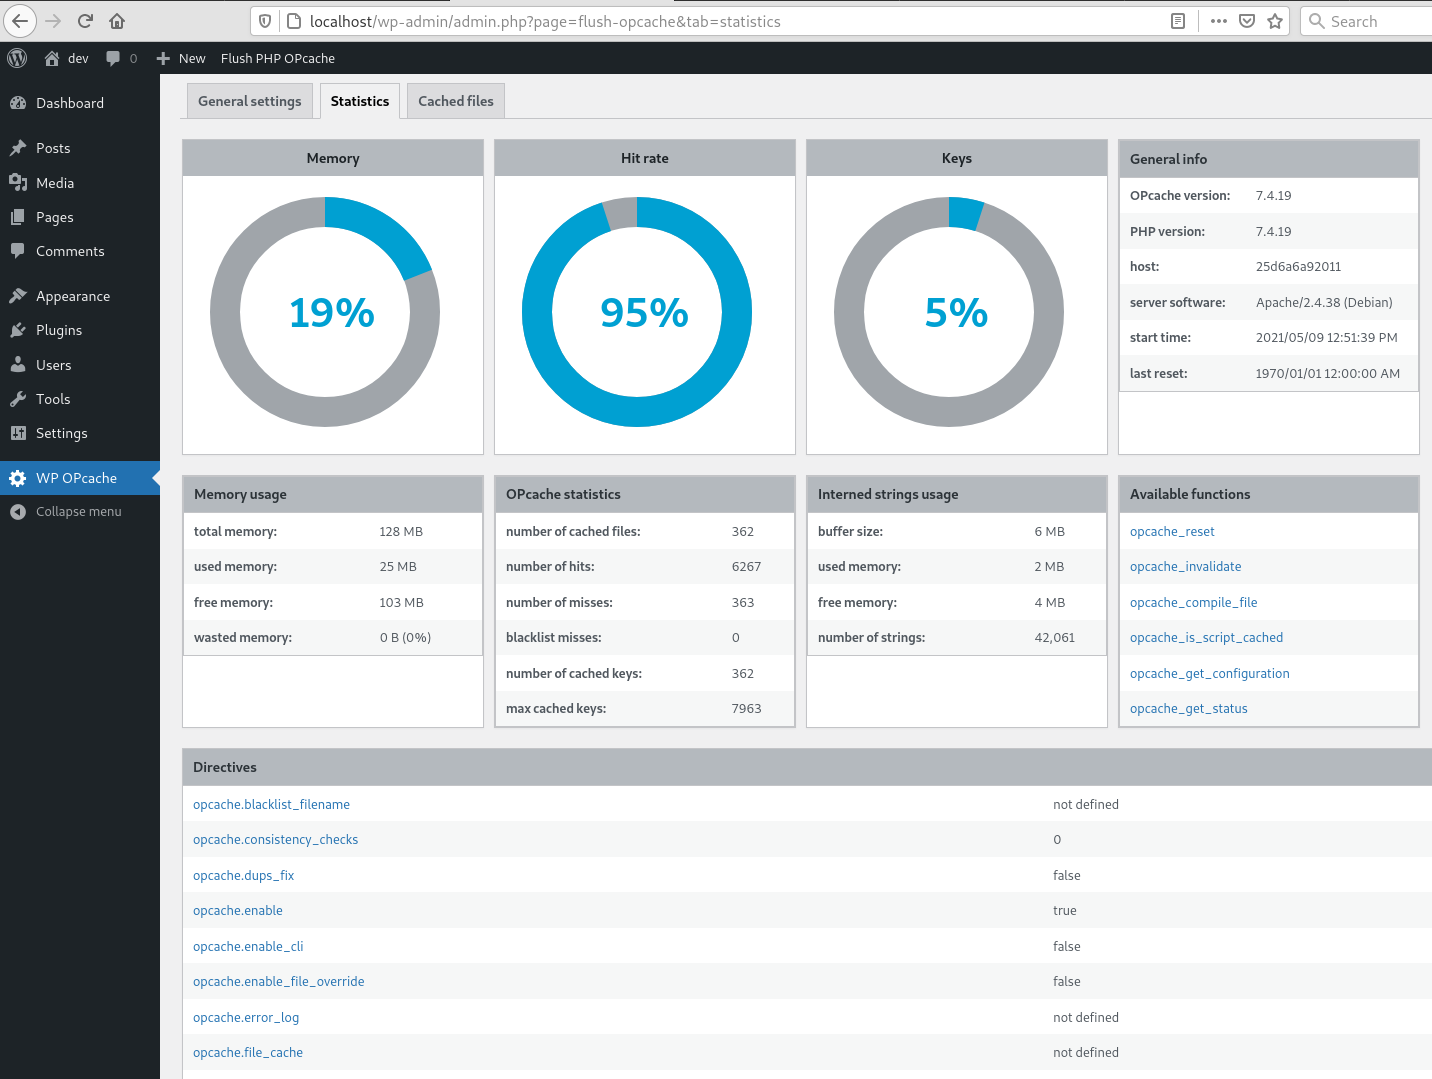Image resolution: width=1432 pixels, height=1079 pixels.
Task: Select WP OPcache in the sidebar
Action: point(80,478)
